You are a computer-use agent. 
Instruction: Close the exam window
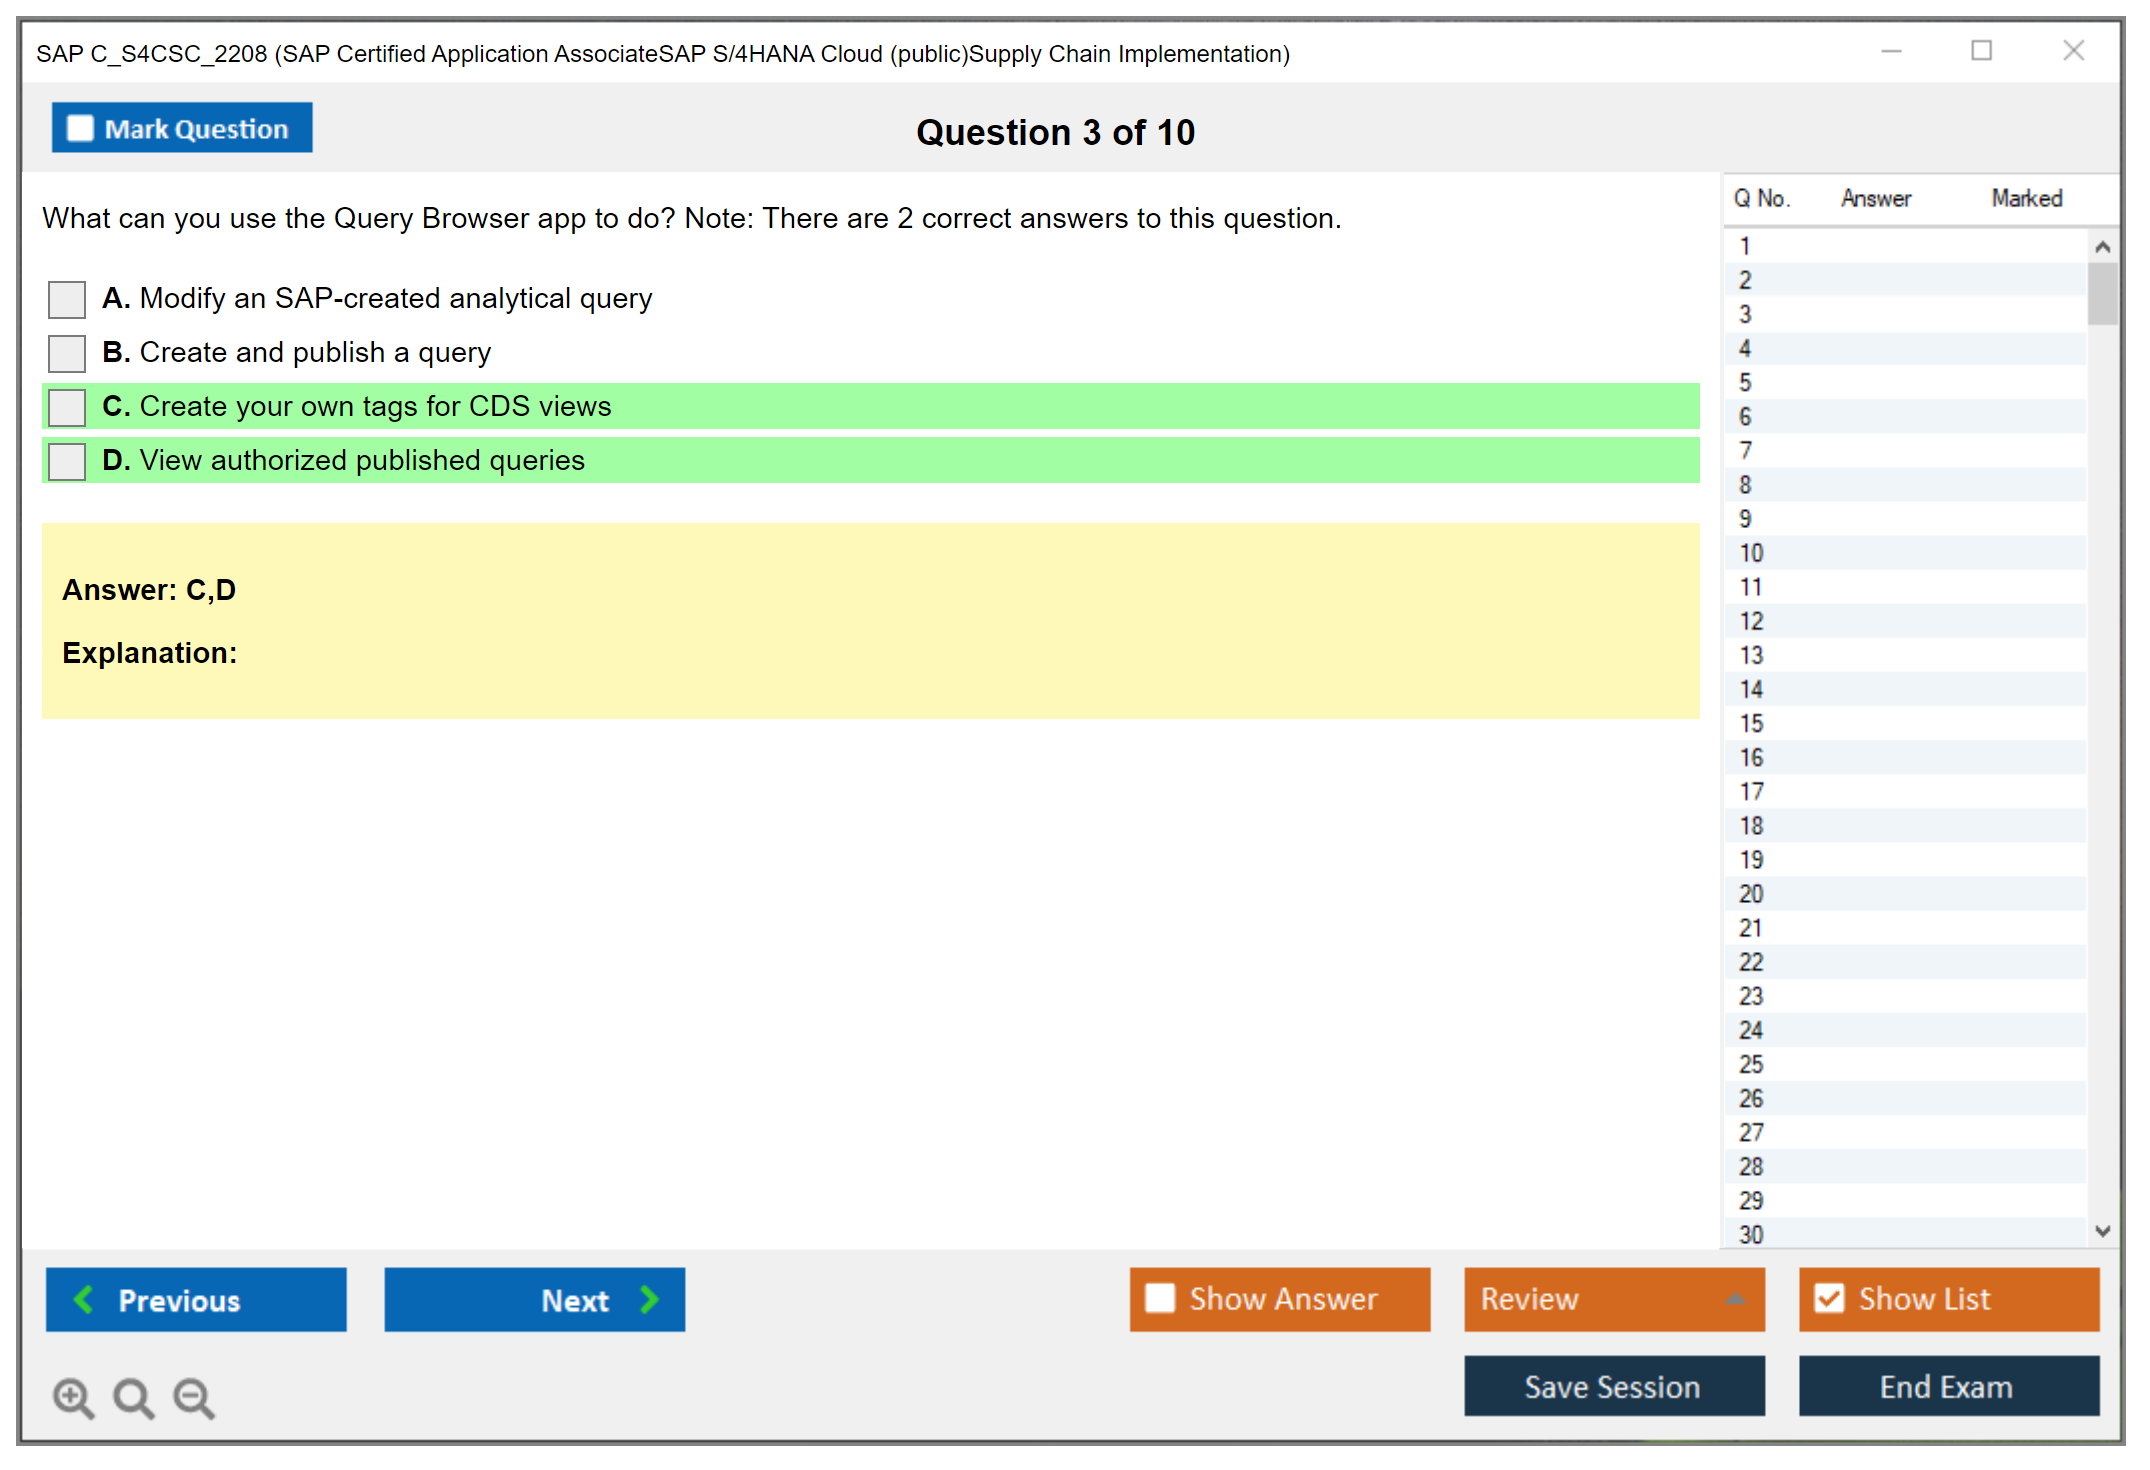2073,51
